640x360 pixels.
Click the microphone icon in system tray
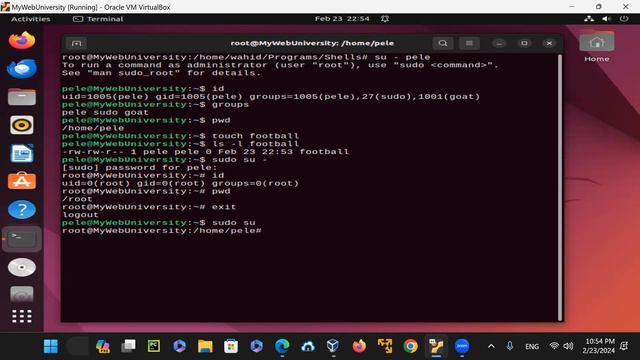click(510, 346)
